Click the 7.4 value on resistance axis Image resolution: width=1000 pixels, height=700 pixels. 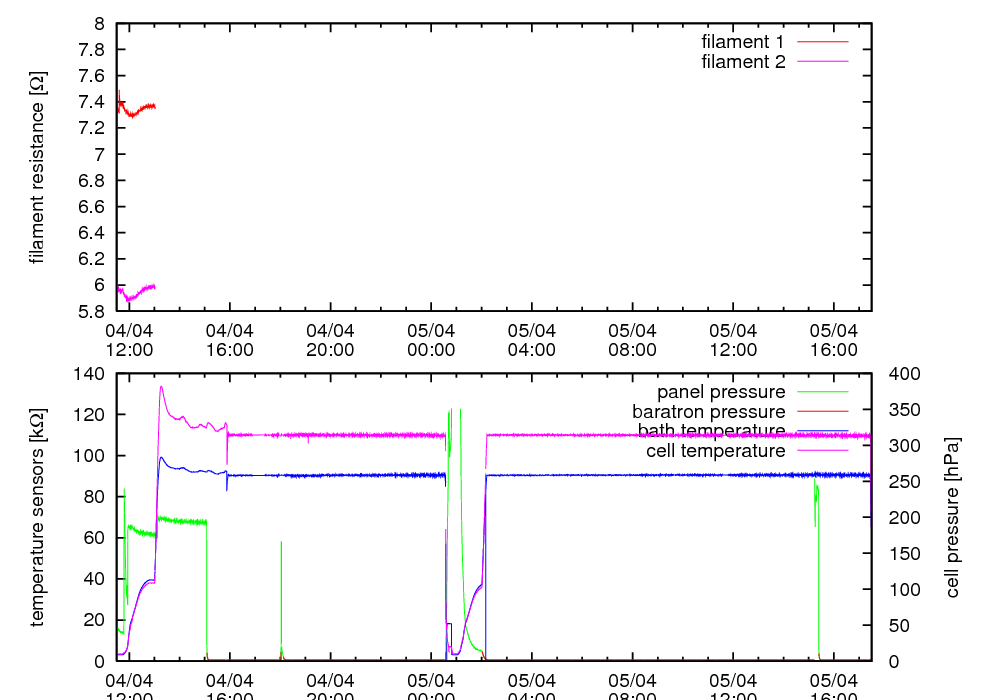pos(95,102)
